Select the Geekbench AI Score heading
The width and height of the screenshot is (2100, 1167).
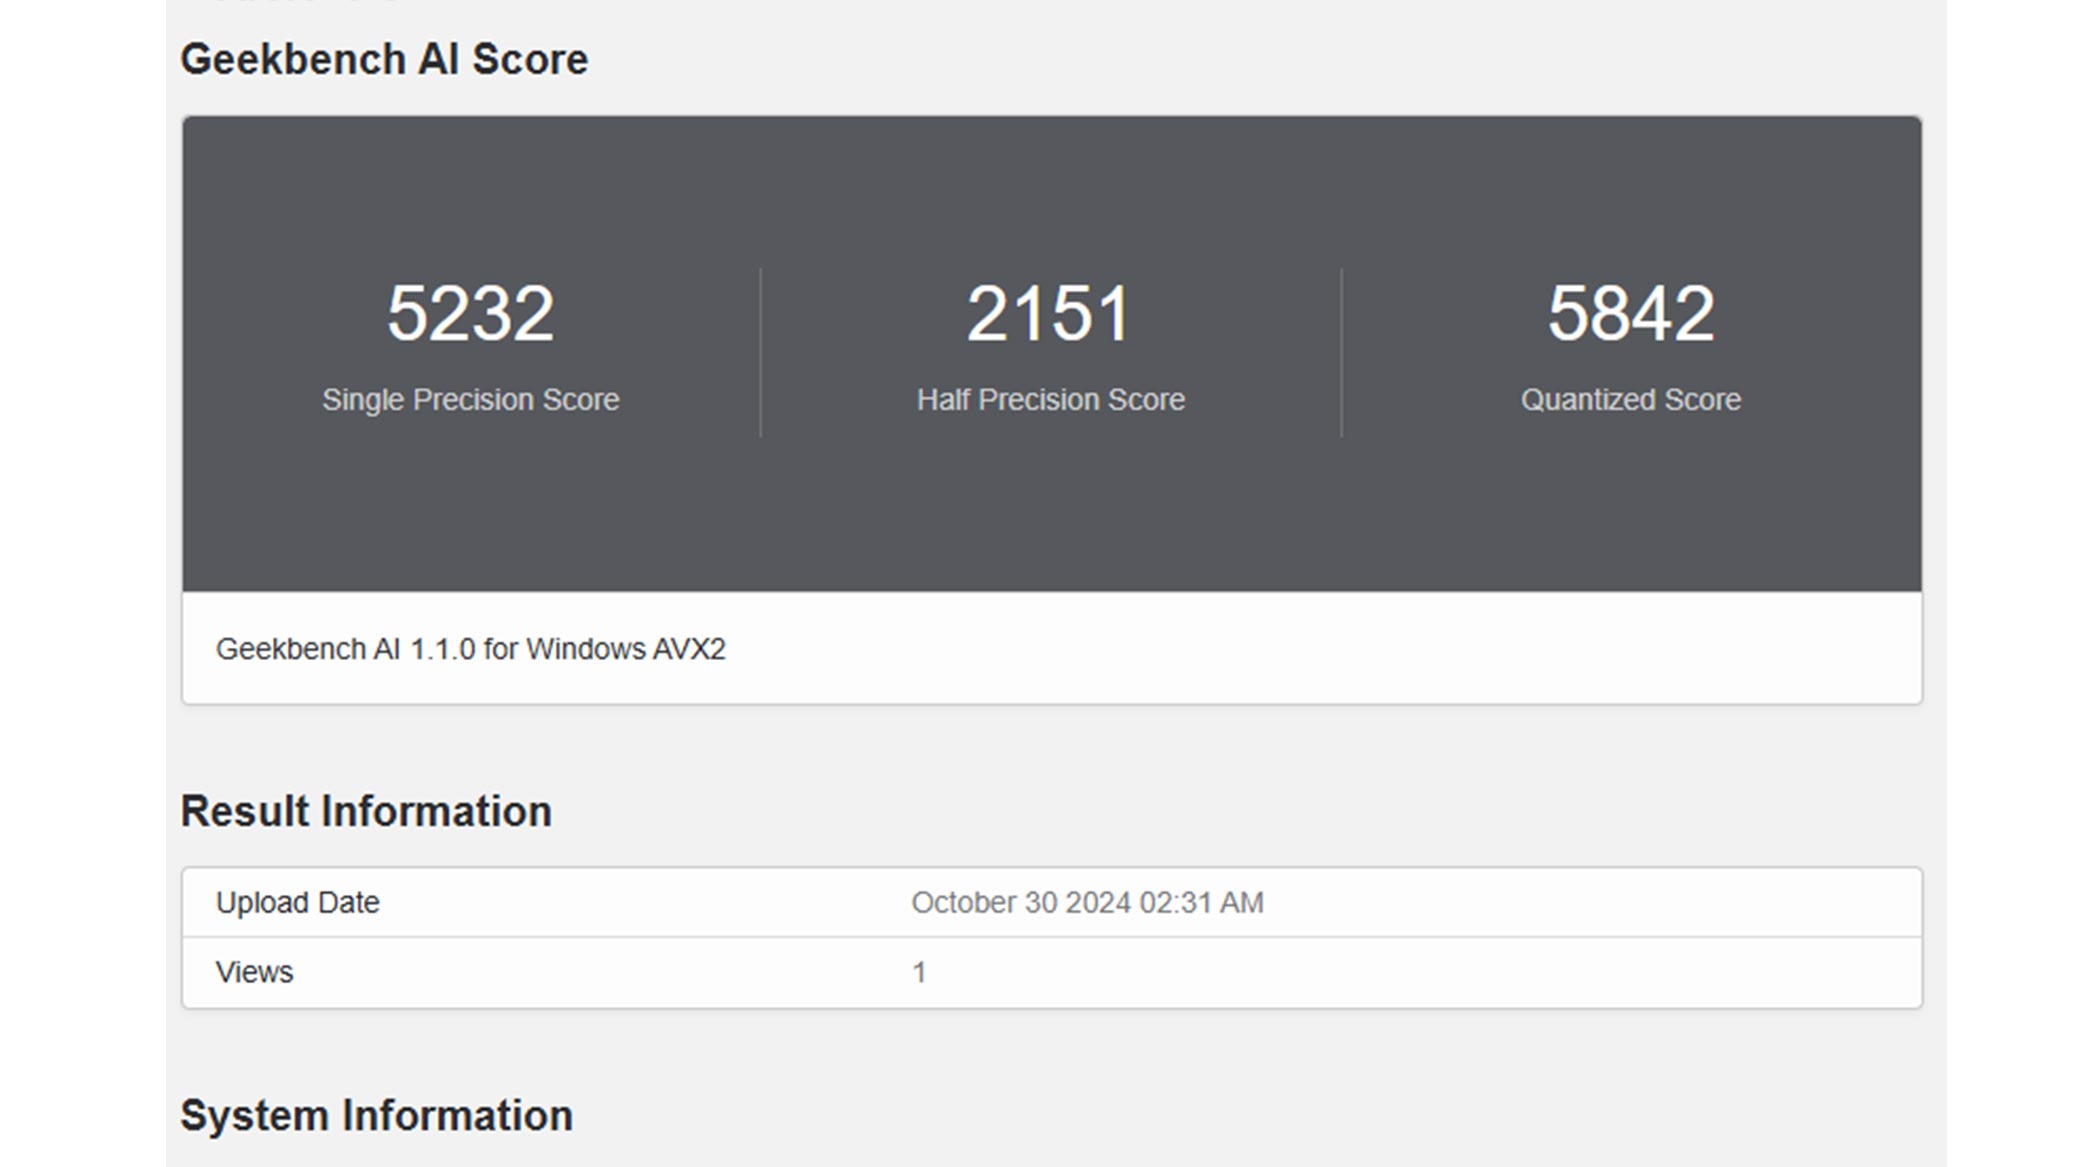[384, 60]
